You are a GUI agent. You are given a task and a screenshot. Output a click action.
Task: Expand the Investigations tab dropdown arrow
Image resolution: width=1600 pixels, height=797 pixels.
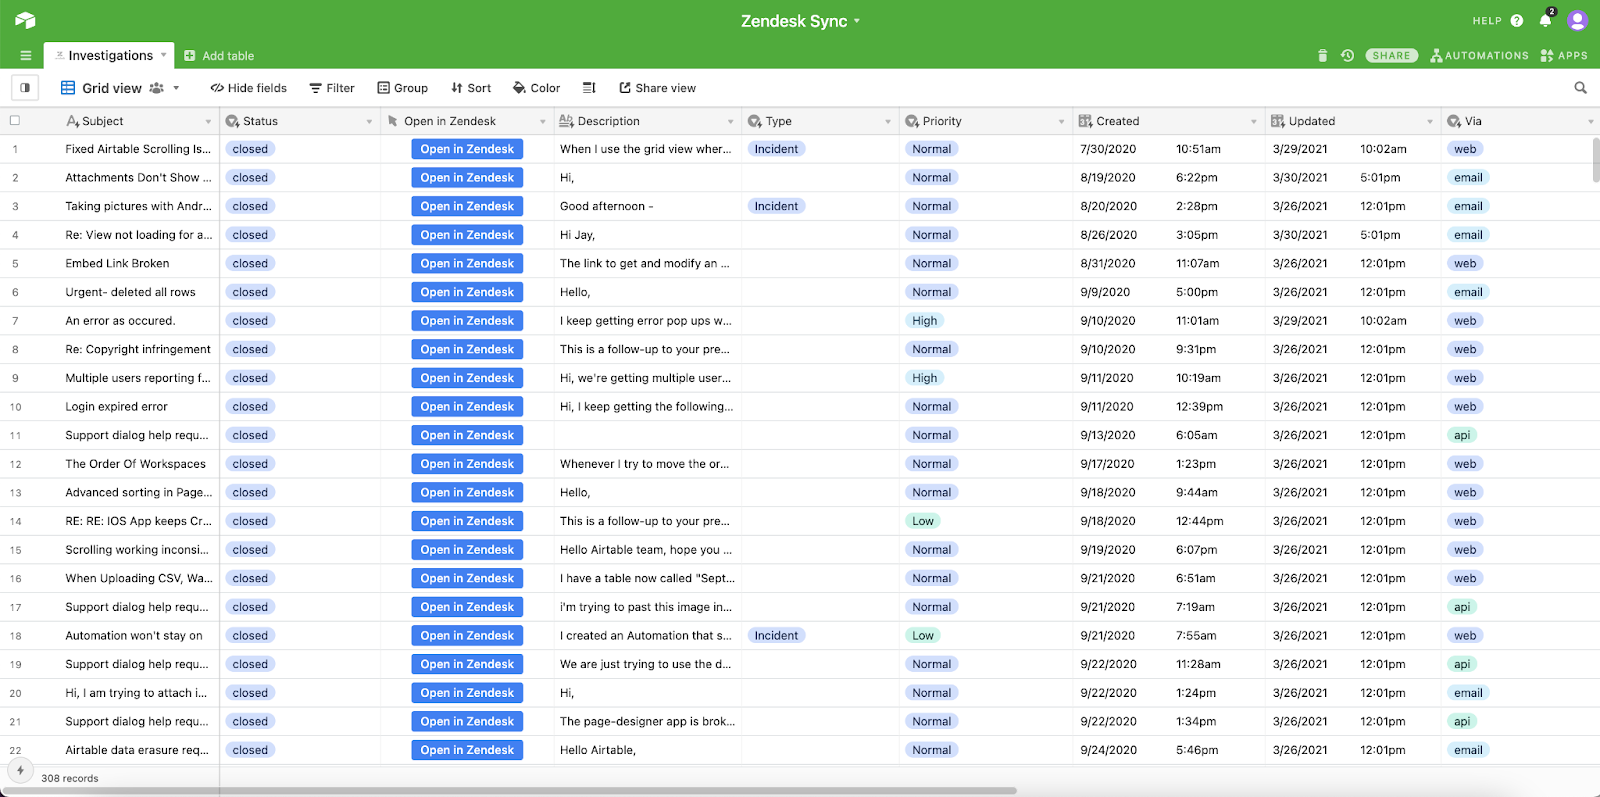point(164,55)
